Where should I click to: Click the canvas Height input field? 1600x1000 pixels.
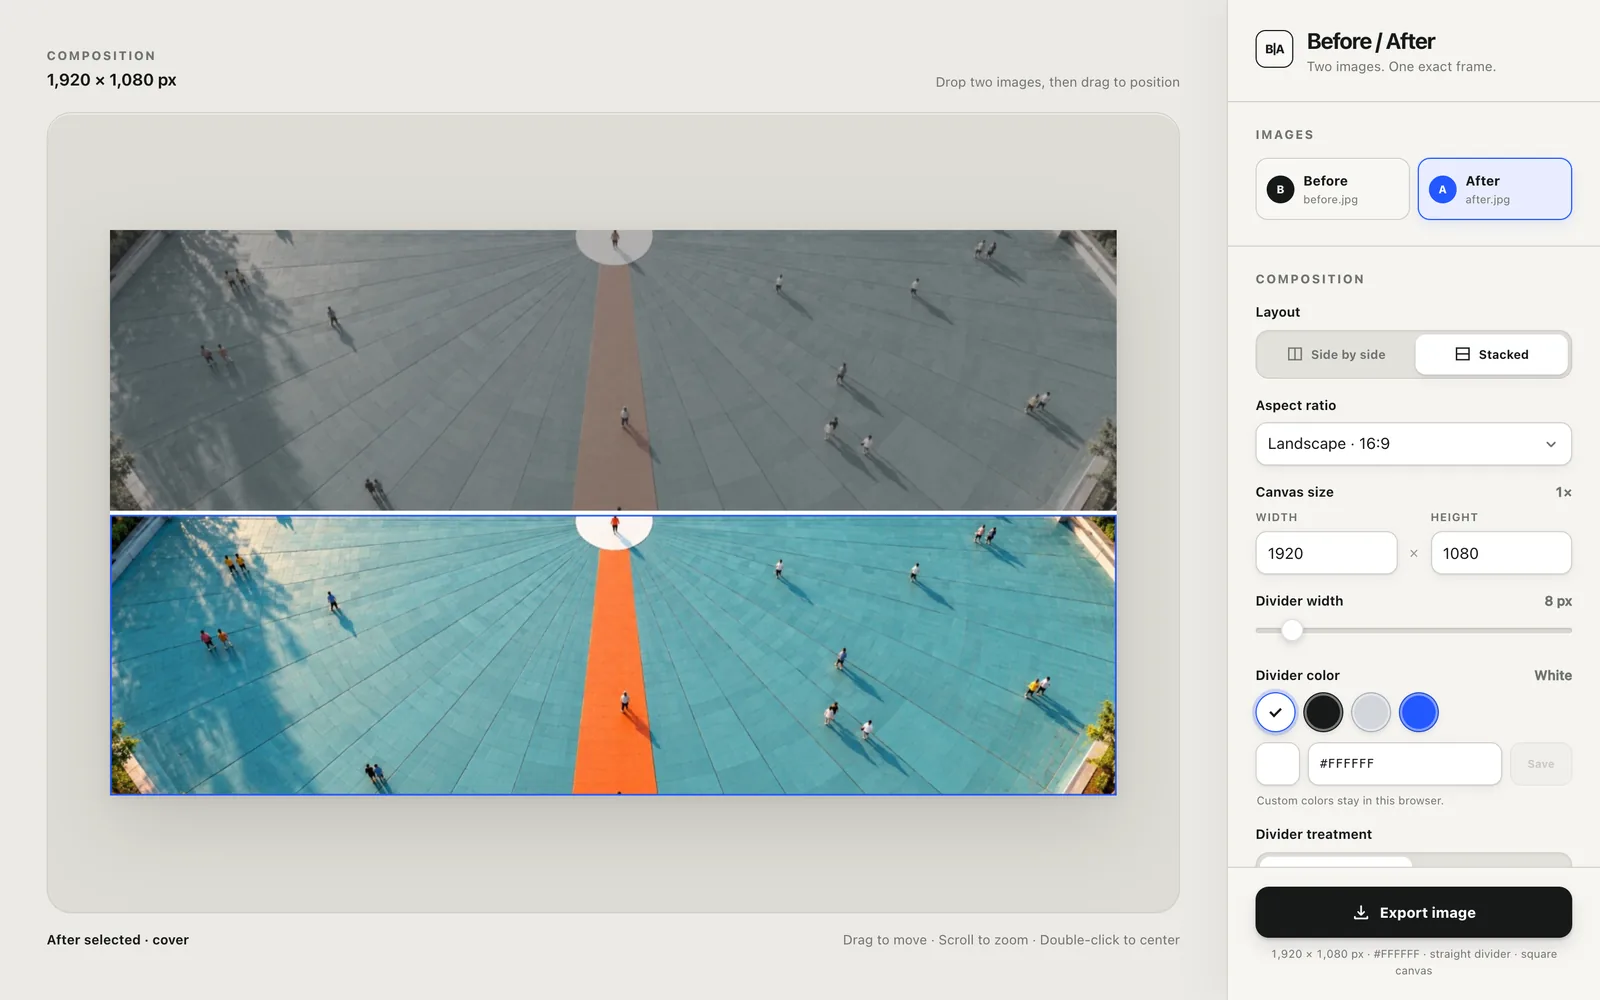(1500, 553)
